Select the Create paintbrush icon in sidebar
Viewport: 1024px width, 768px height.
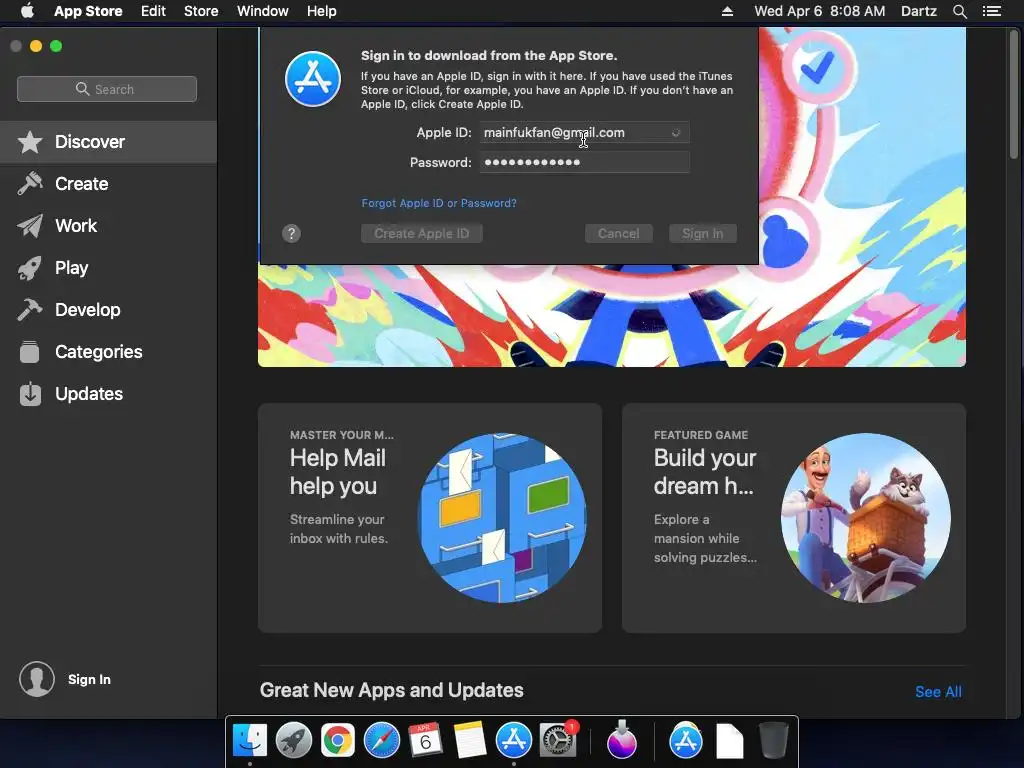[30, 184]
